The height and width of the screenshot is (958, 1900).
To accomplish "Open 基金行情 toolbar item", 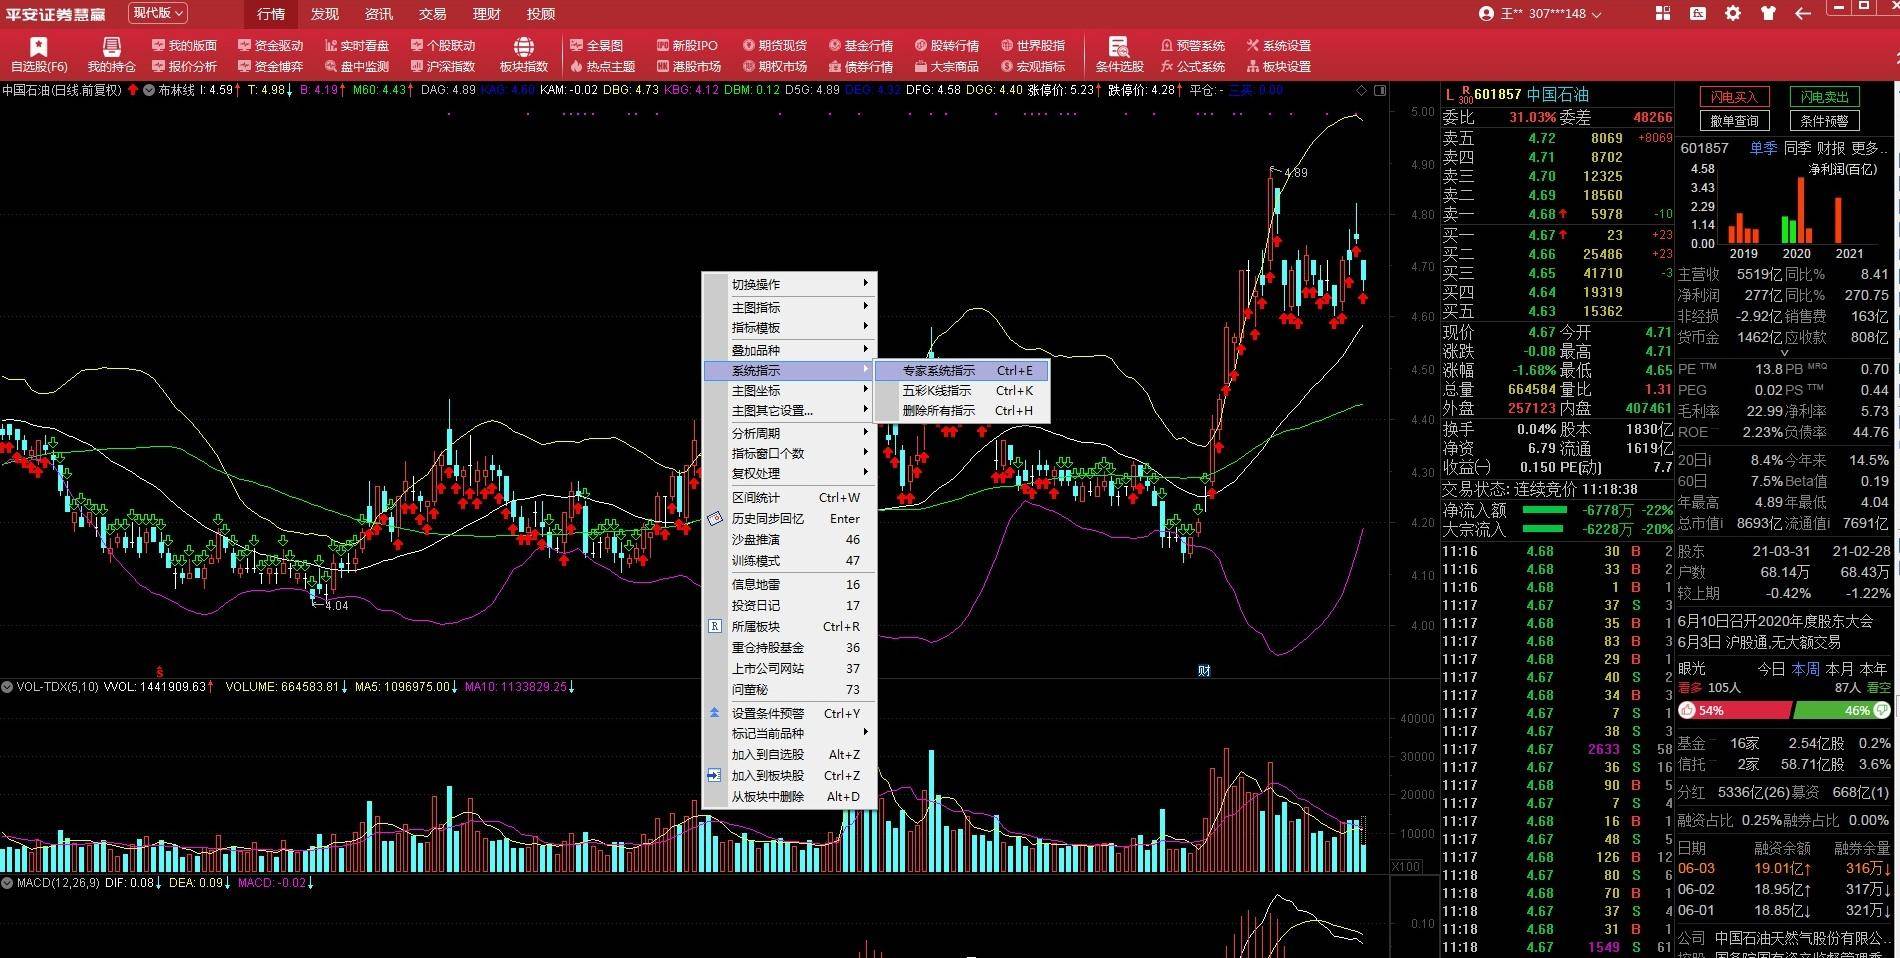I will point(860,45).
